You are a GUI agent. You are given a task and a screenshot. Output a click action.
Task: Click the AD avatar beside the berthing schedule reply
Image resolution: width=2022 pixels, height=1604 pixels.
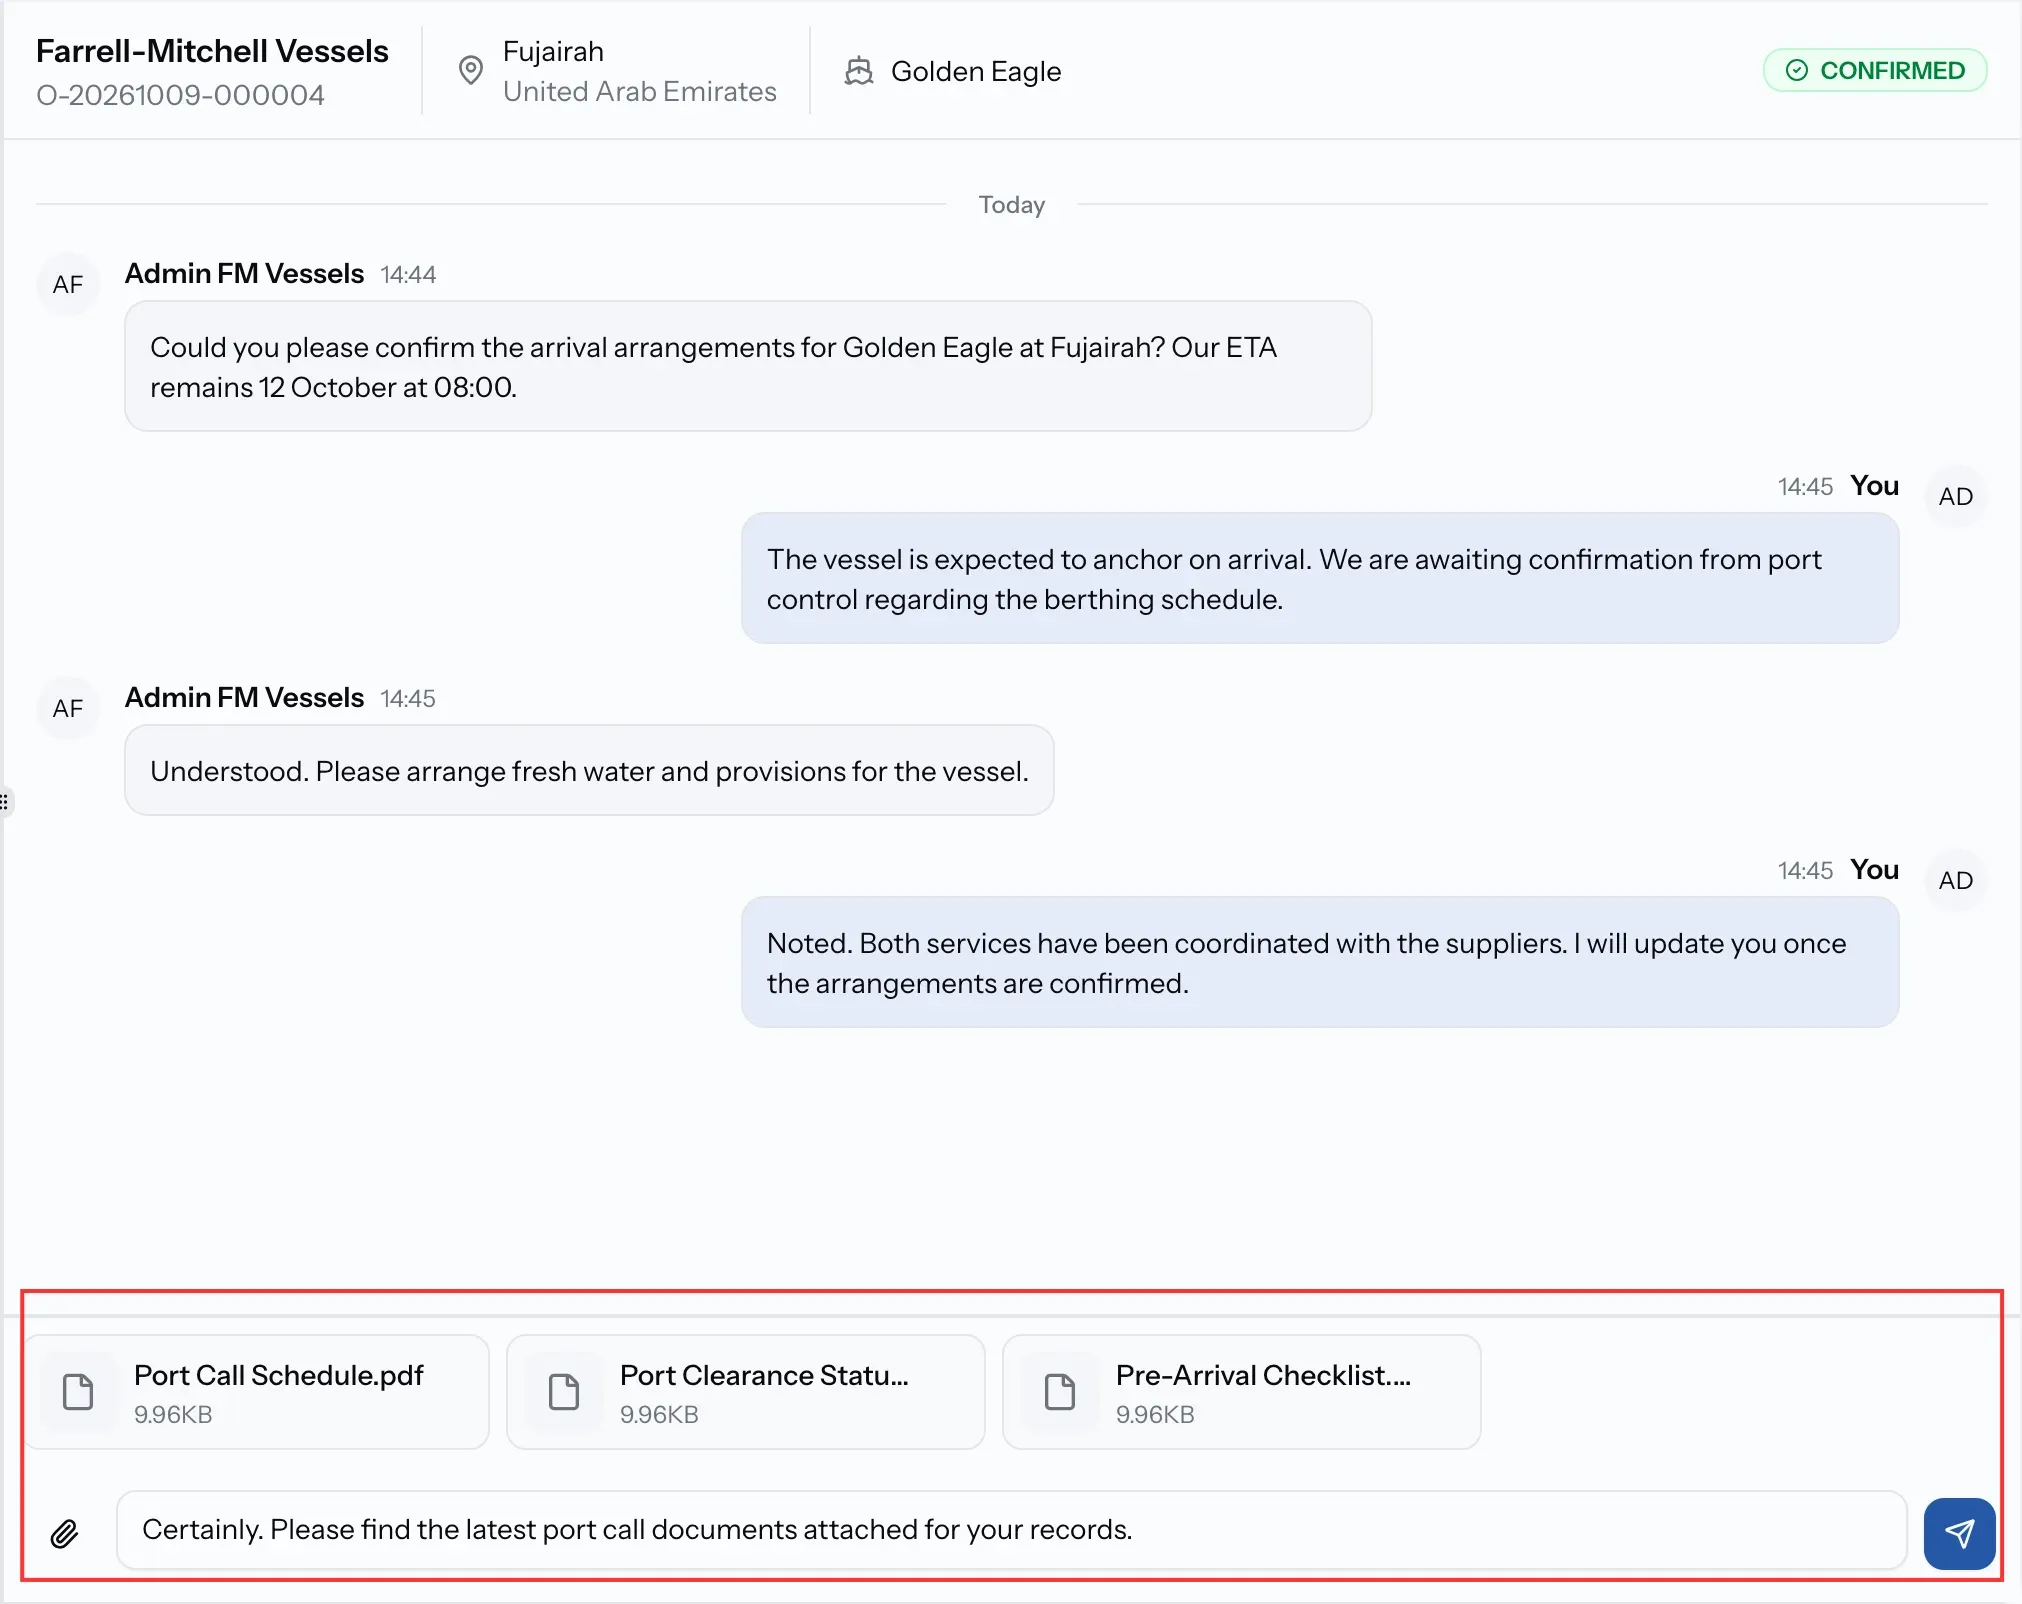1955,496
